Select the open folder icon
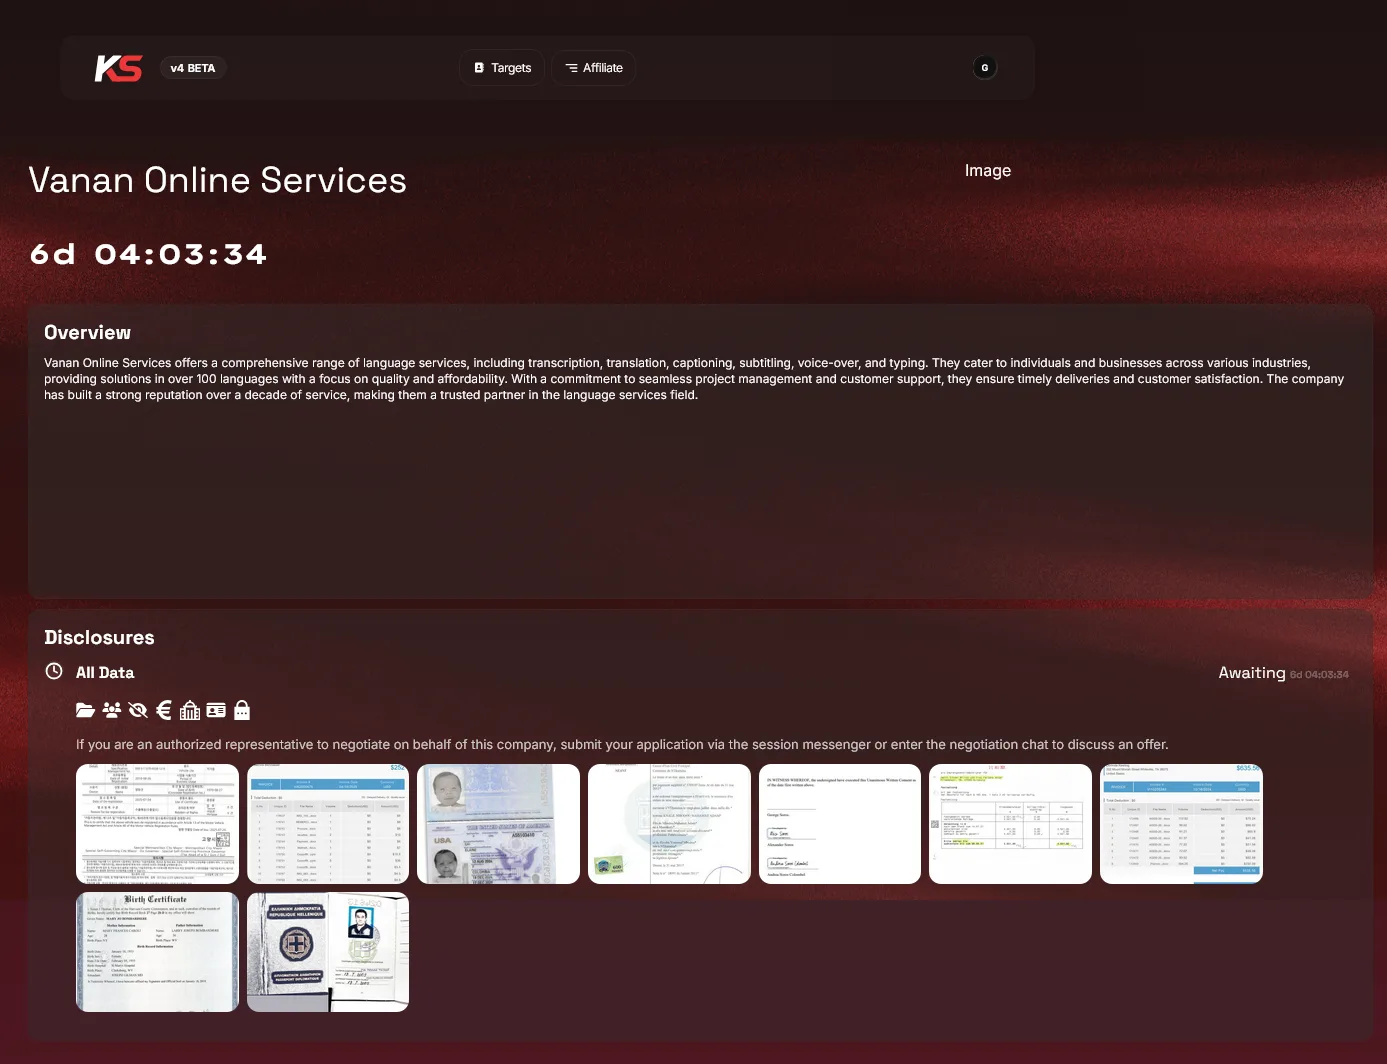Screen dimensions: 1387x1064 pyautogui.click(x=86, y=710)
